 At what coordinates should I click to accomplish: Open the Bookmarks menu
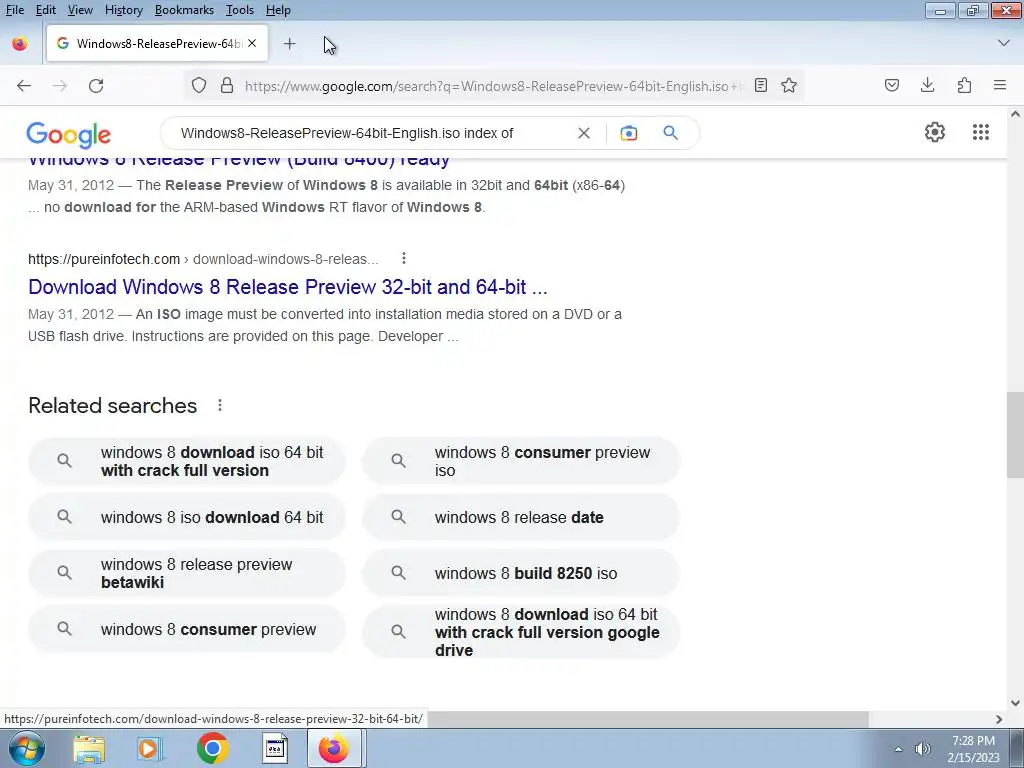point(184,10)
